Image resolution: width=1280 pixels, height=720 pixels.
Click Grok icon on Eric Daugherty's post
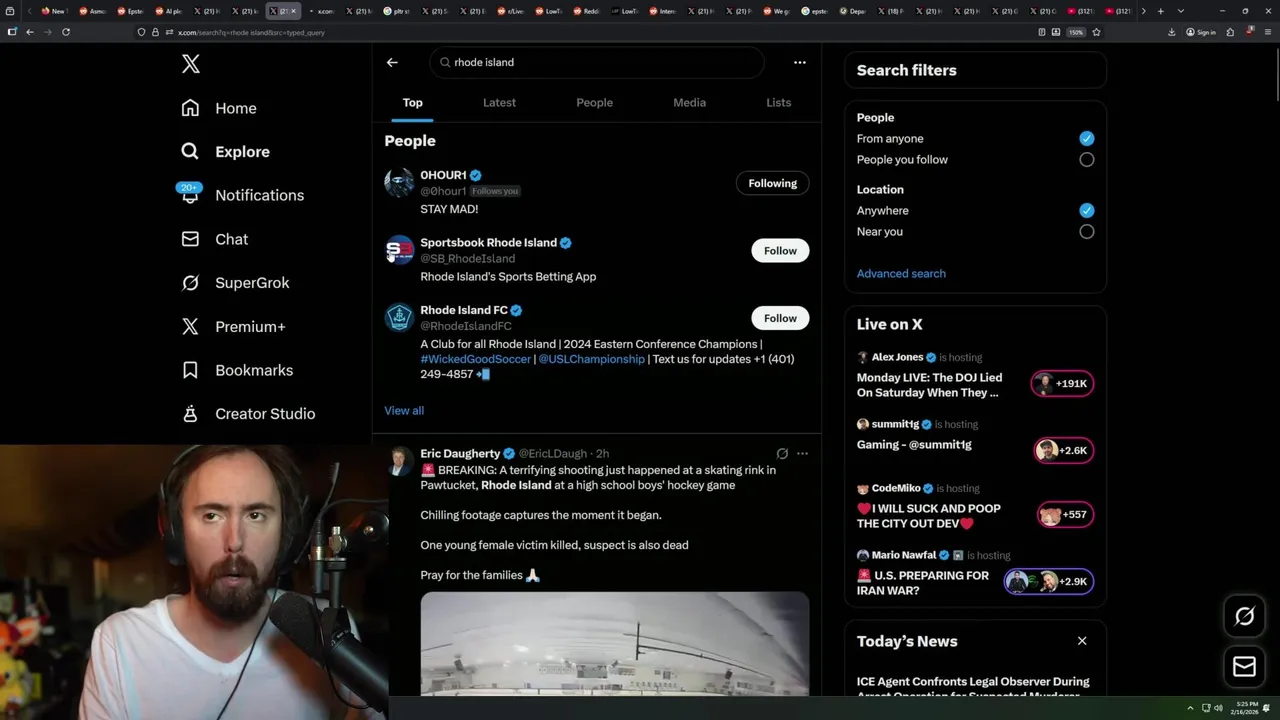782,454
